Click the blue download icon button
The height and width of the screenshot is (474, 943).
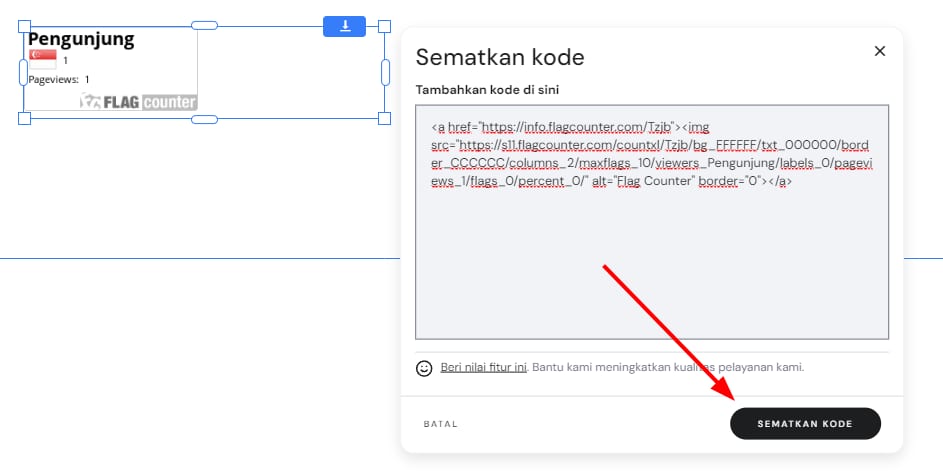(345, 26)
